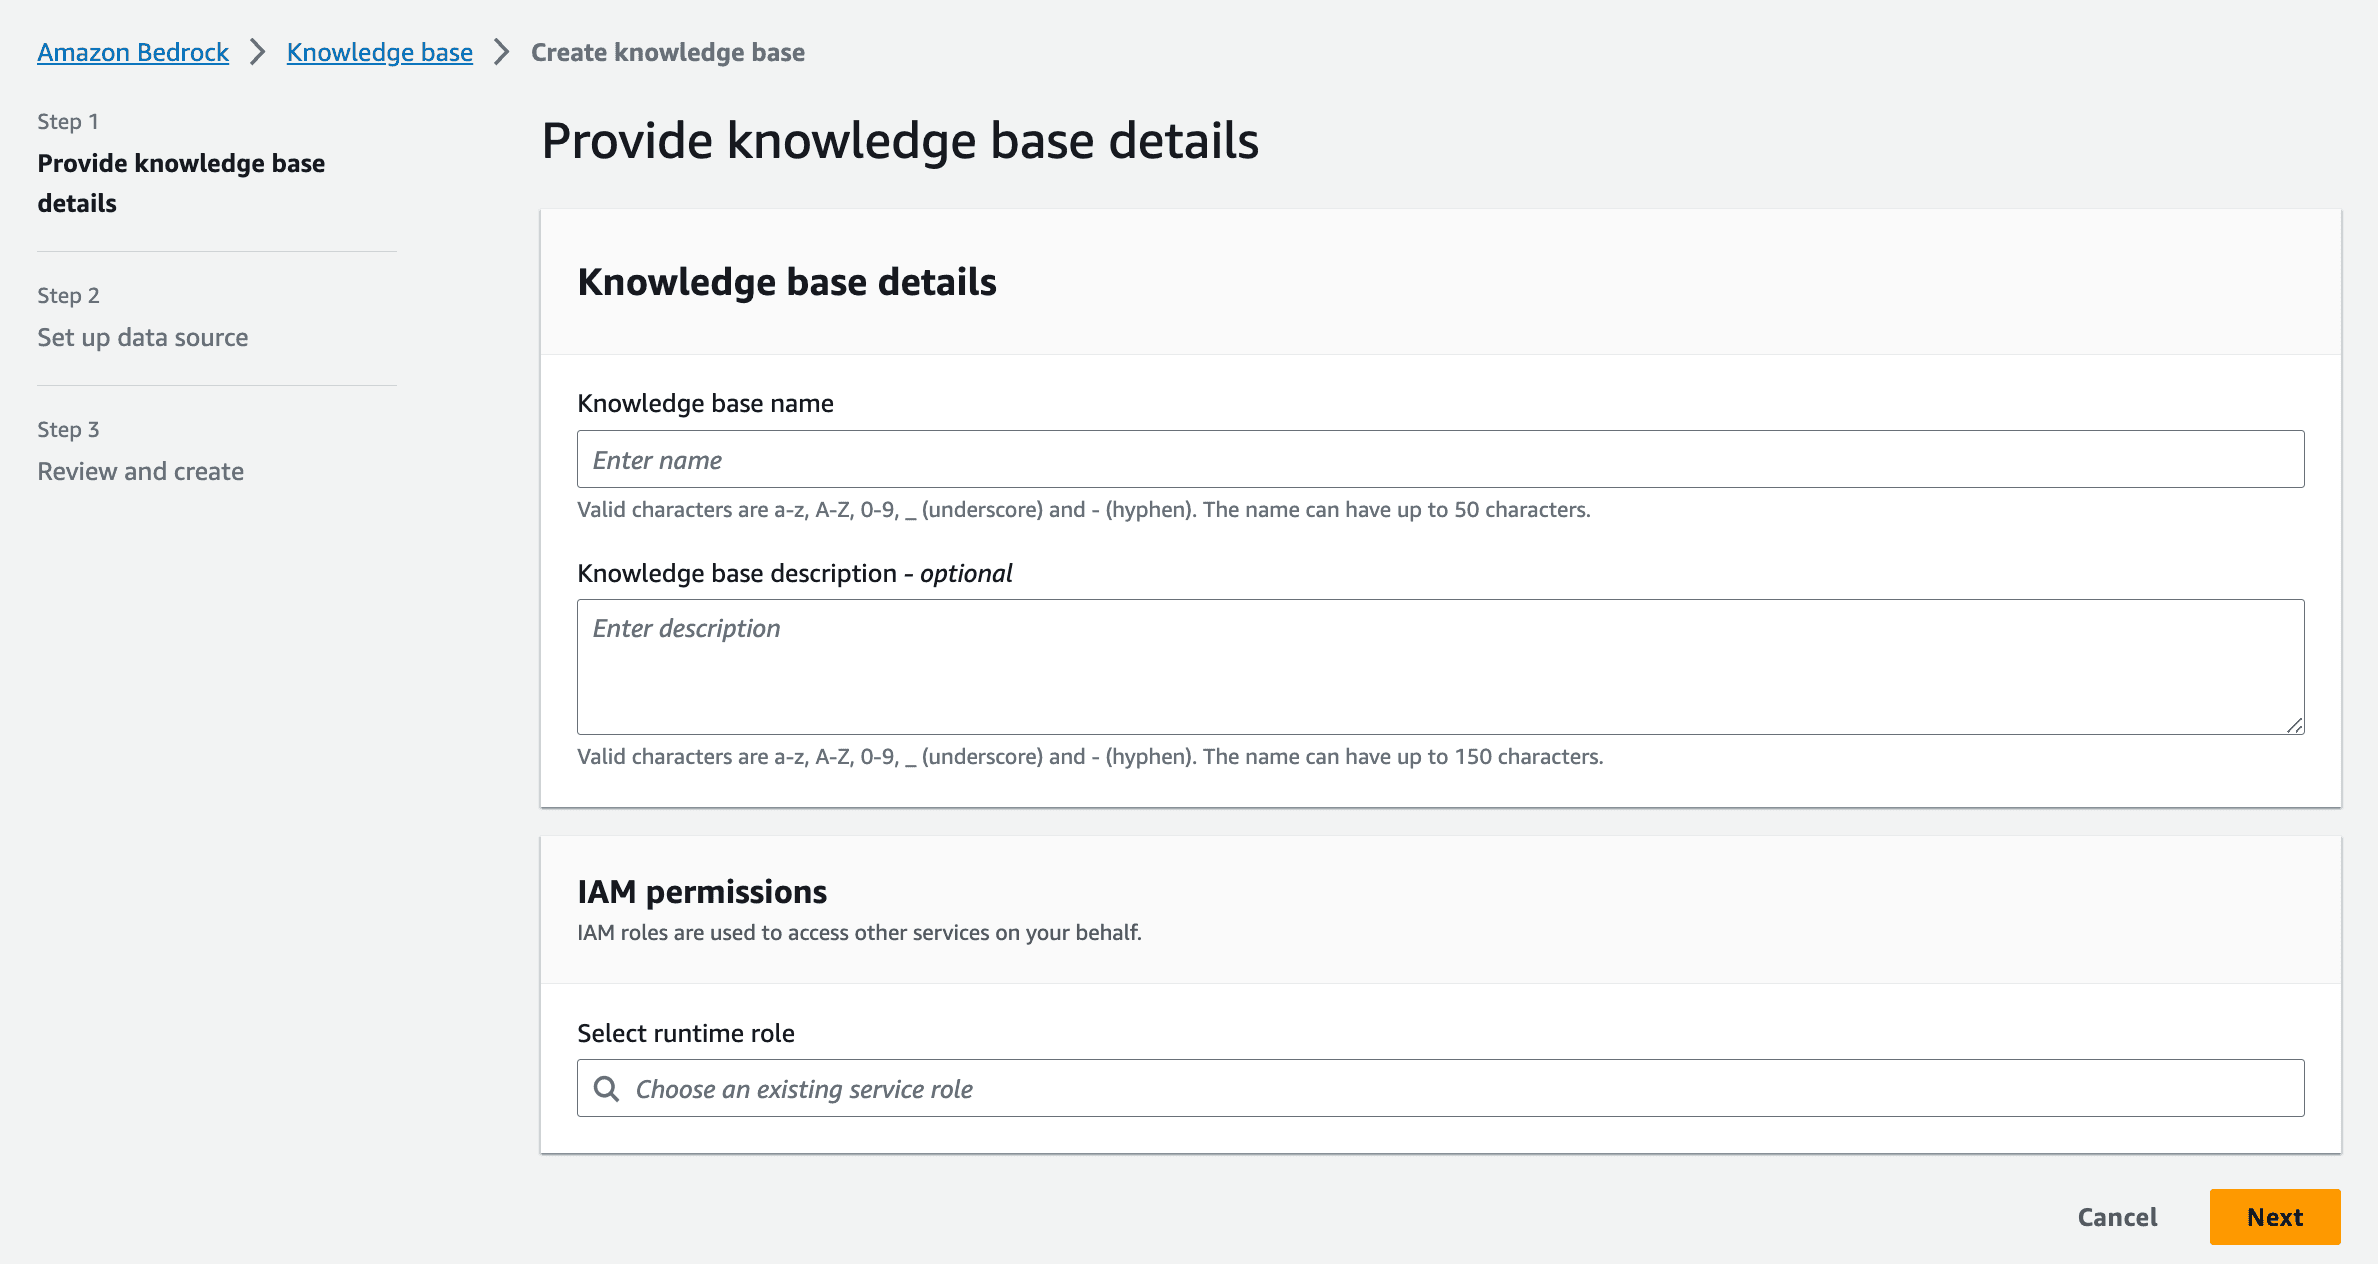Click the Create knowledge base breadcrumb label
Image resolution: width=2378 pixels, height=1264 pixels.
tap(667, 51)
